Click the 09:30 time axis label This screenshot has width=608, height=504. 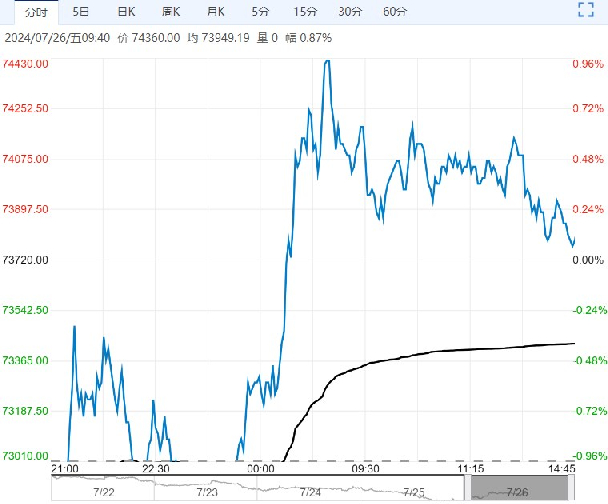tap(365, 468)
